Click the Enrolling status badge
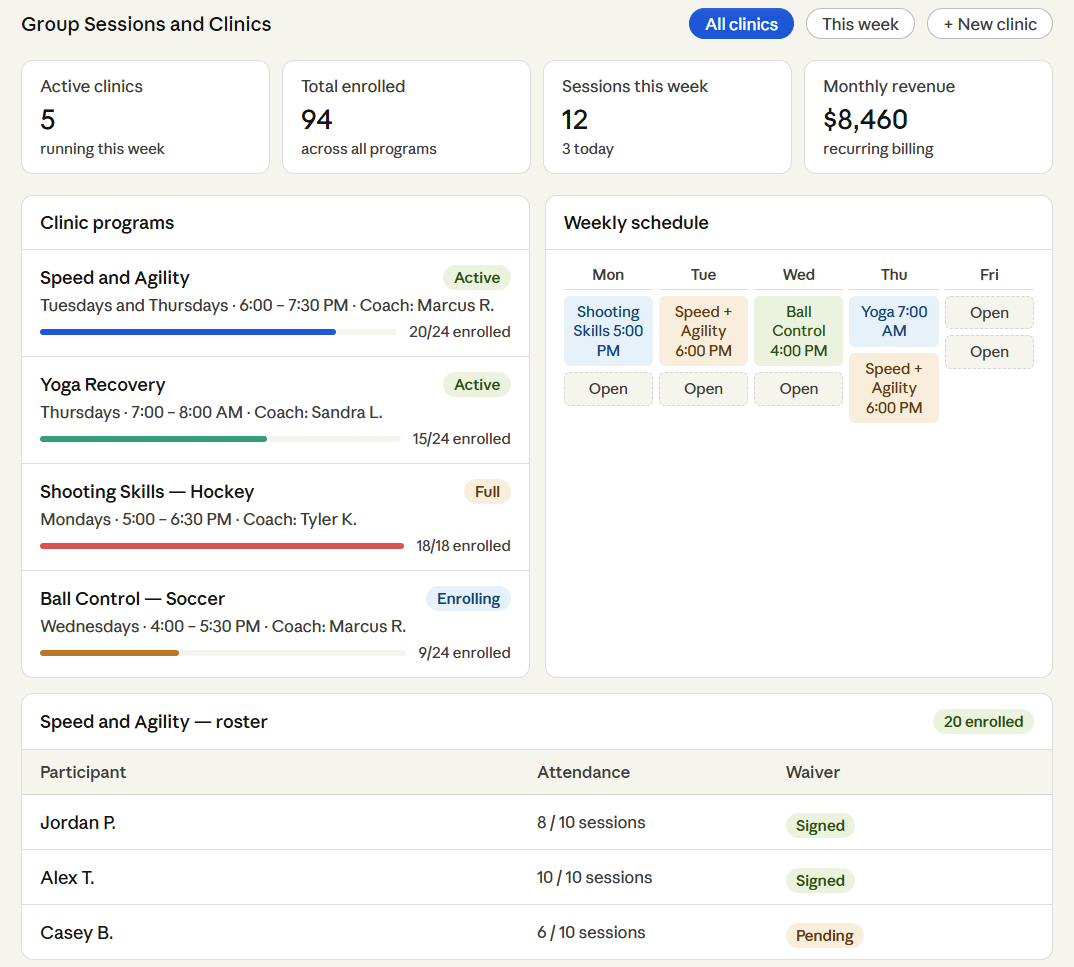Viewport: 1074px width, 967px height. (x=468, y=599)
